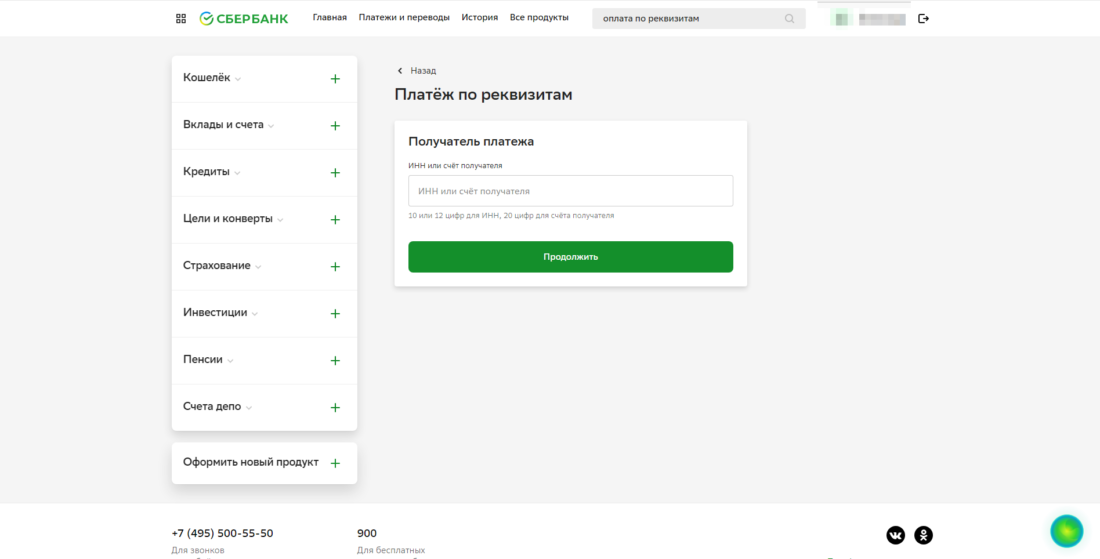The image size is (1100, 559).
Task: Click the Sberbank logo
Action: [x=244, y=18]
